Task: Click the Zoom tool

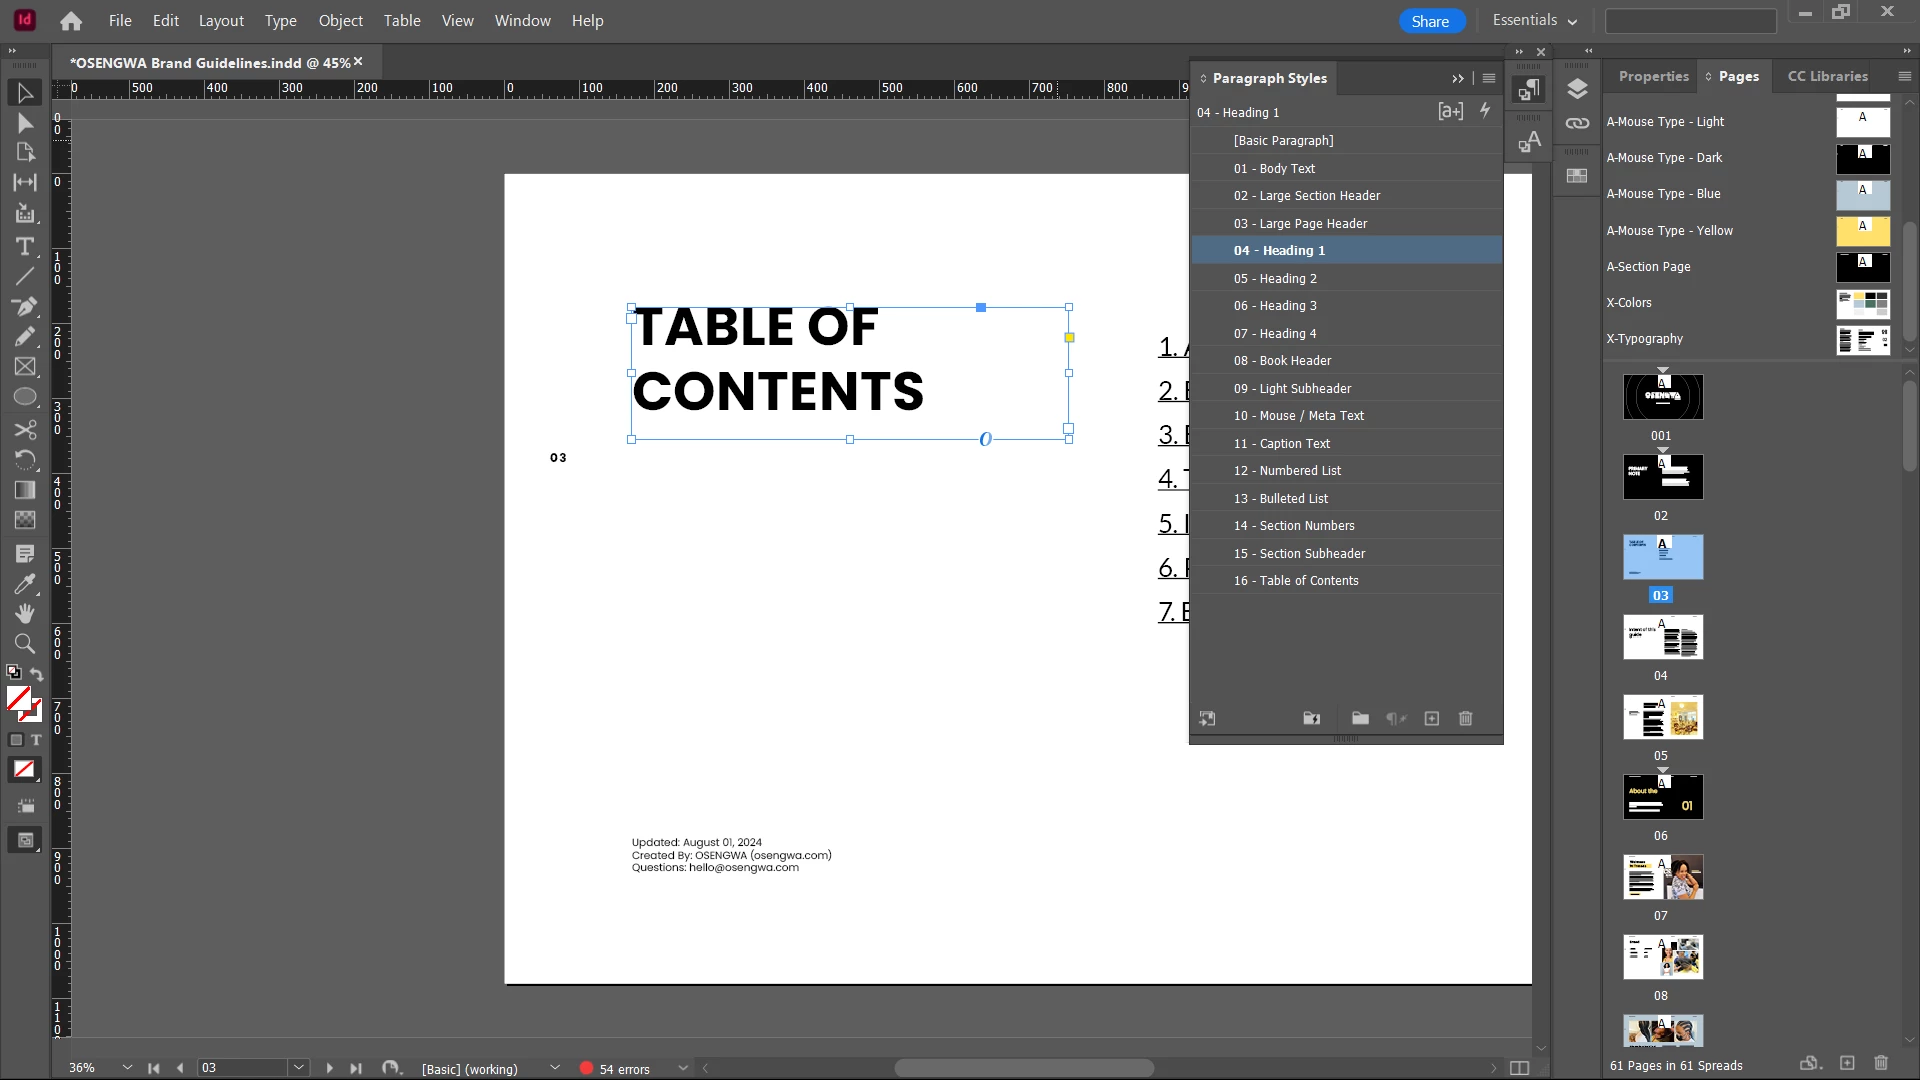Action: click(25, 644)
